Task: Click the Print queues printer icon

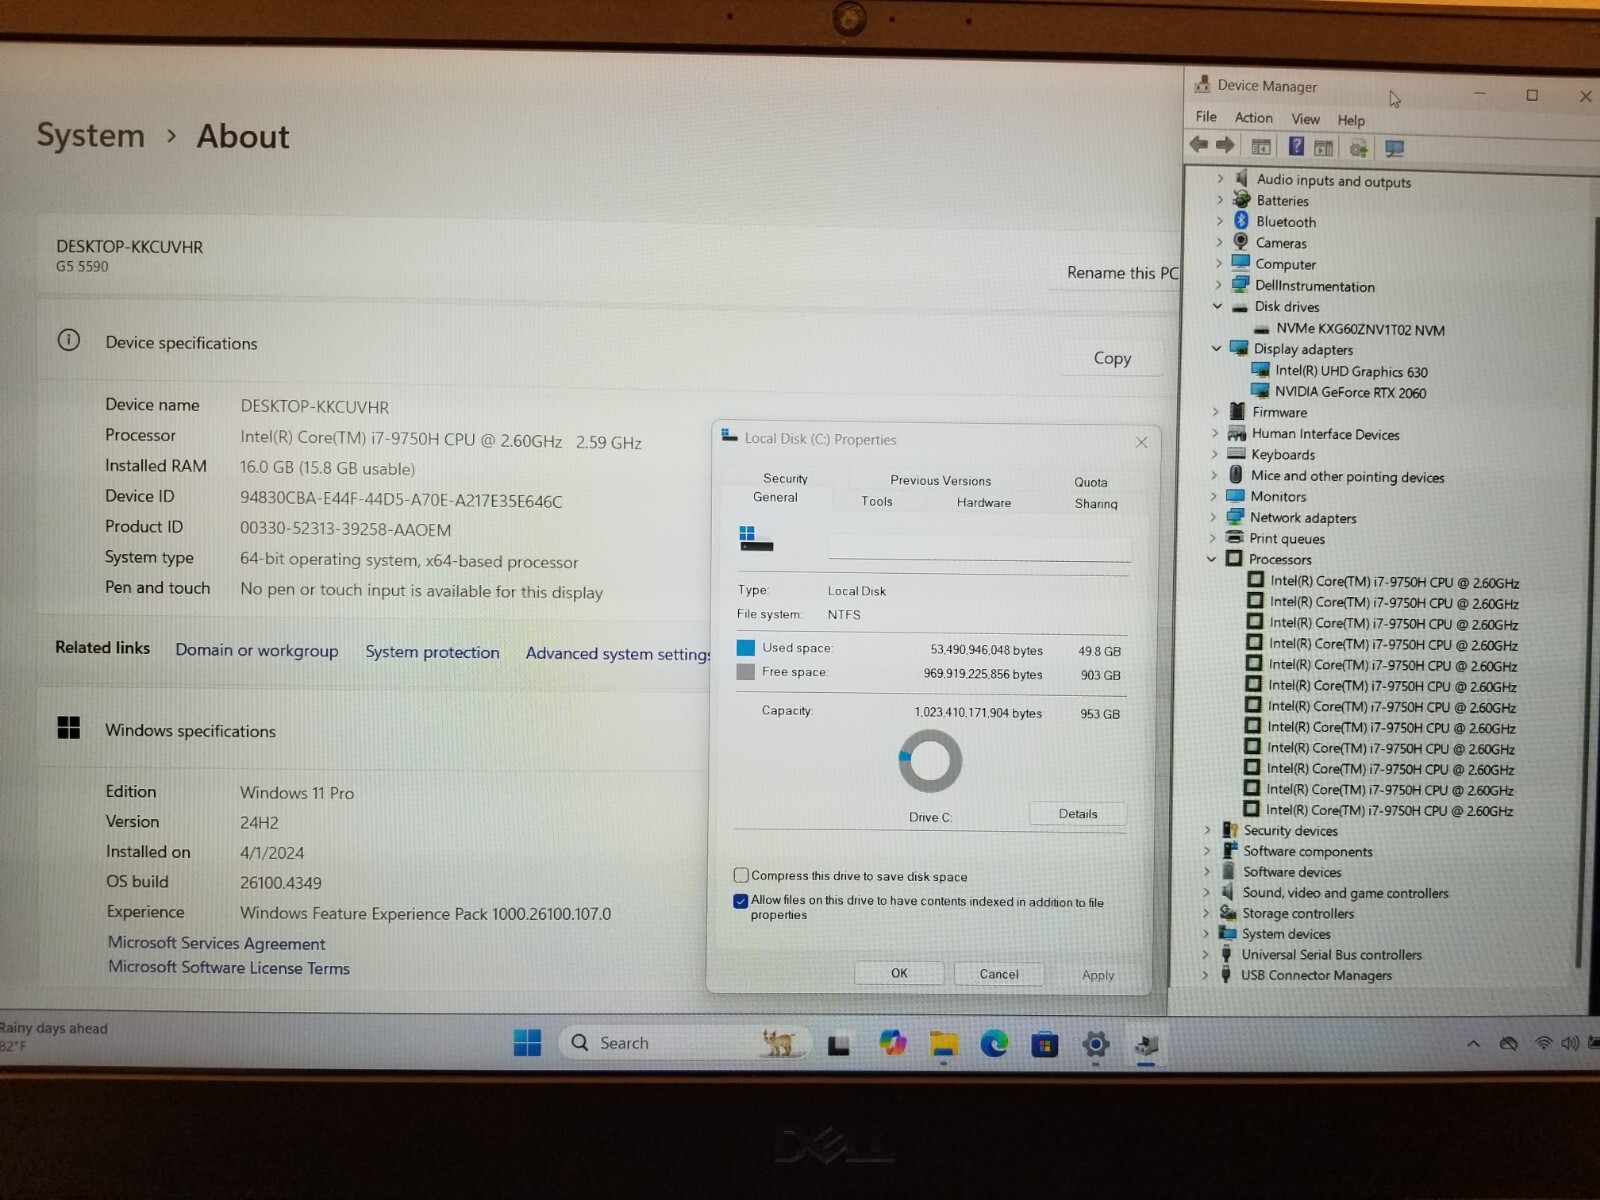Action: tap(1235, 538)
